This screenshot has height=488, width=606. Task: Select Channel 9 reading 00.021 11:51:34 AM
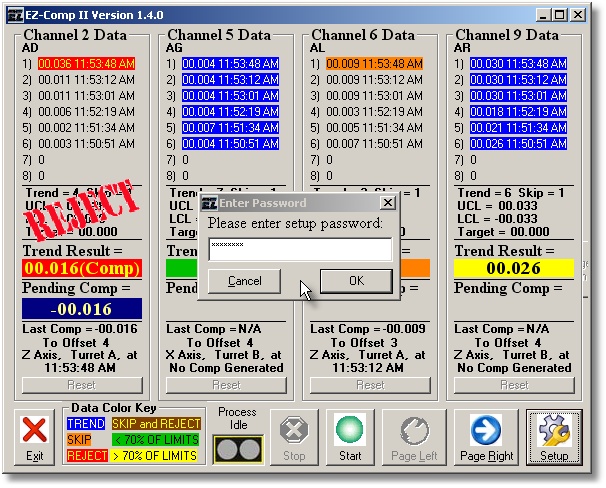point(518,128)
